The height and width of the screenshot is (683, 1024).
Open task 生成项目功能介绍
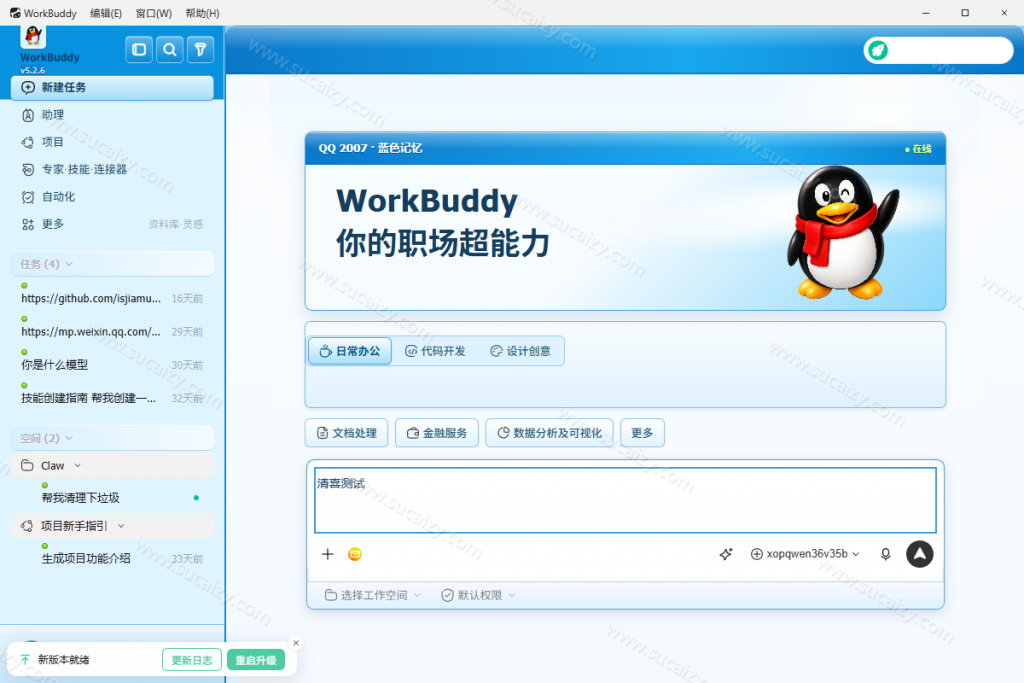[112, 556]
